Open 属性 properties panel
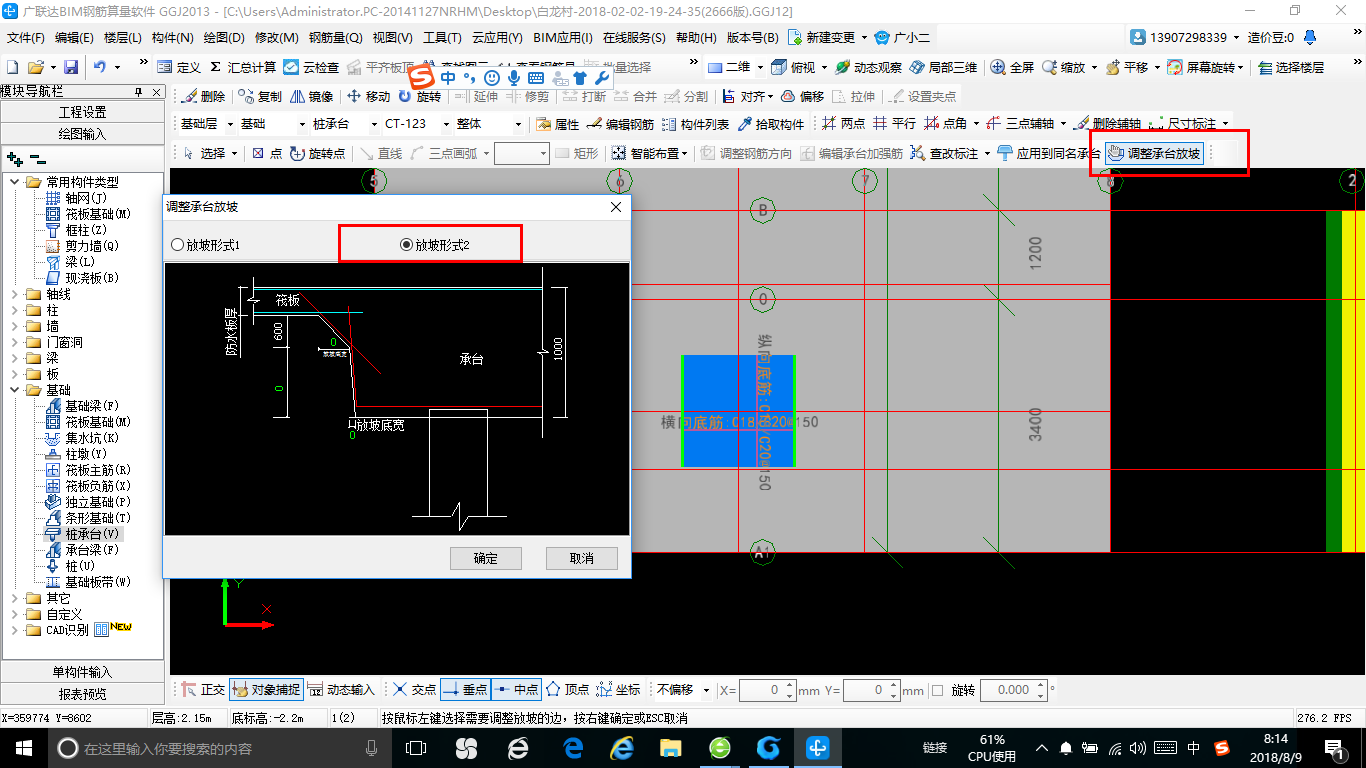The width and height of the screenshot is (1366, 768). [558, 125]
